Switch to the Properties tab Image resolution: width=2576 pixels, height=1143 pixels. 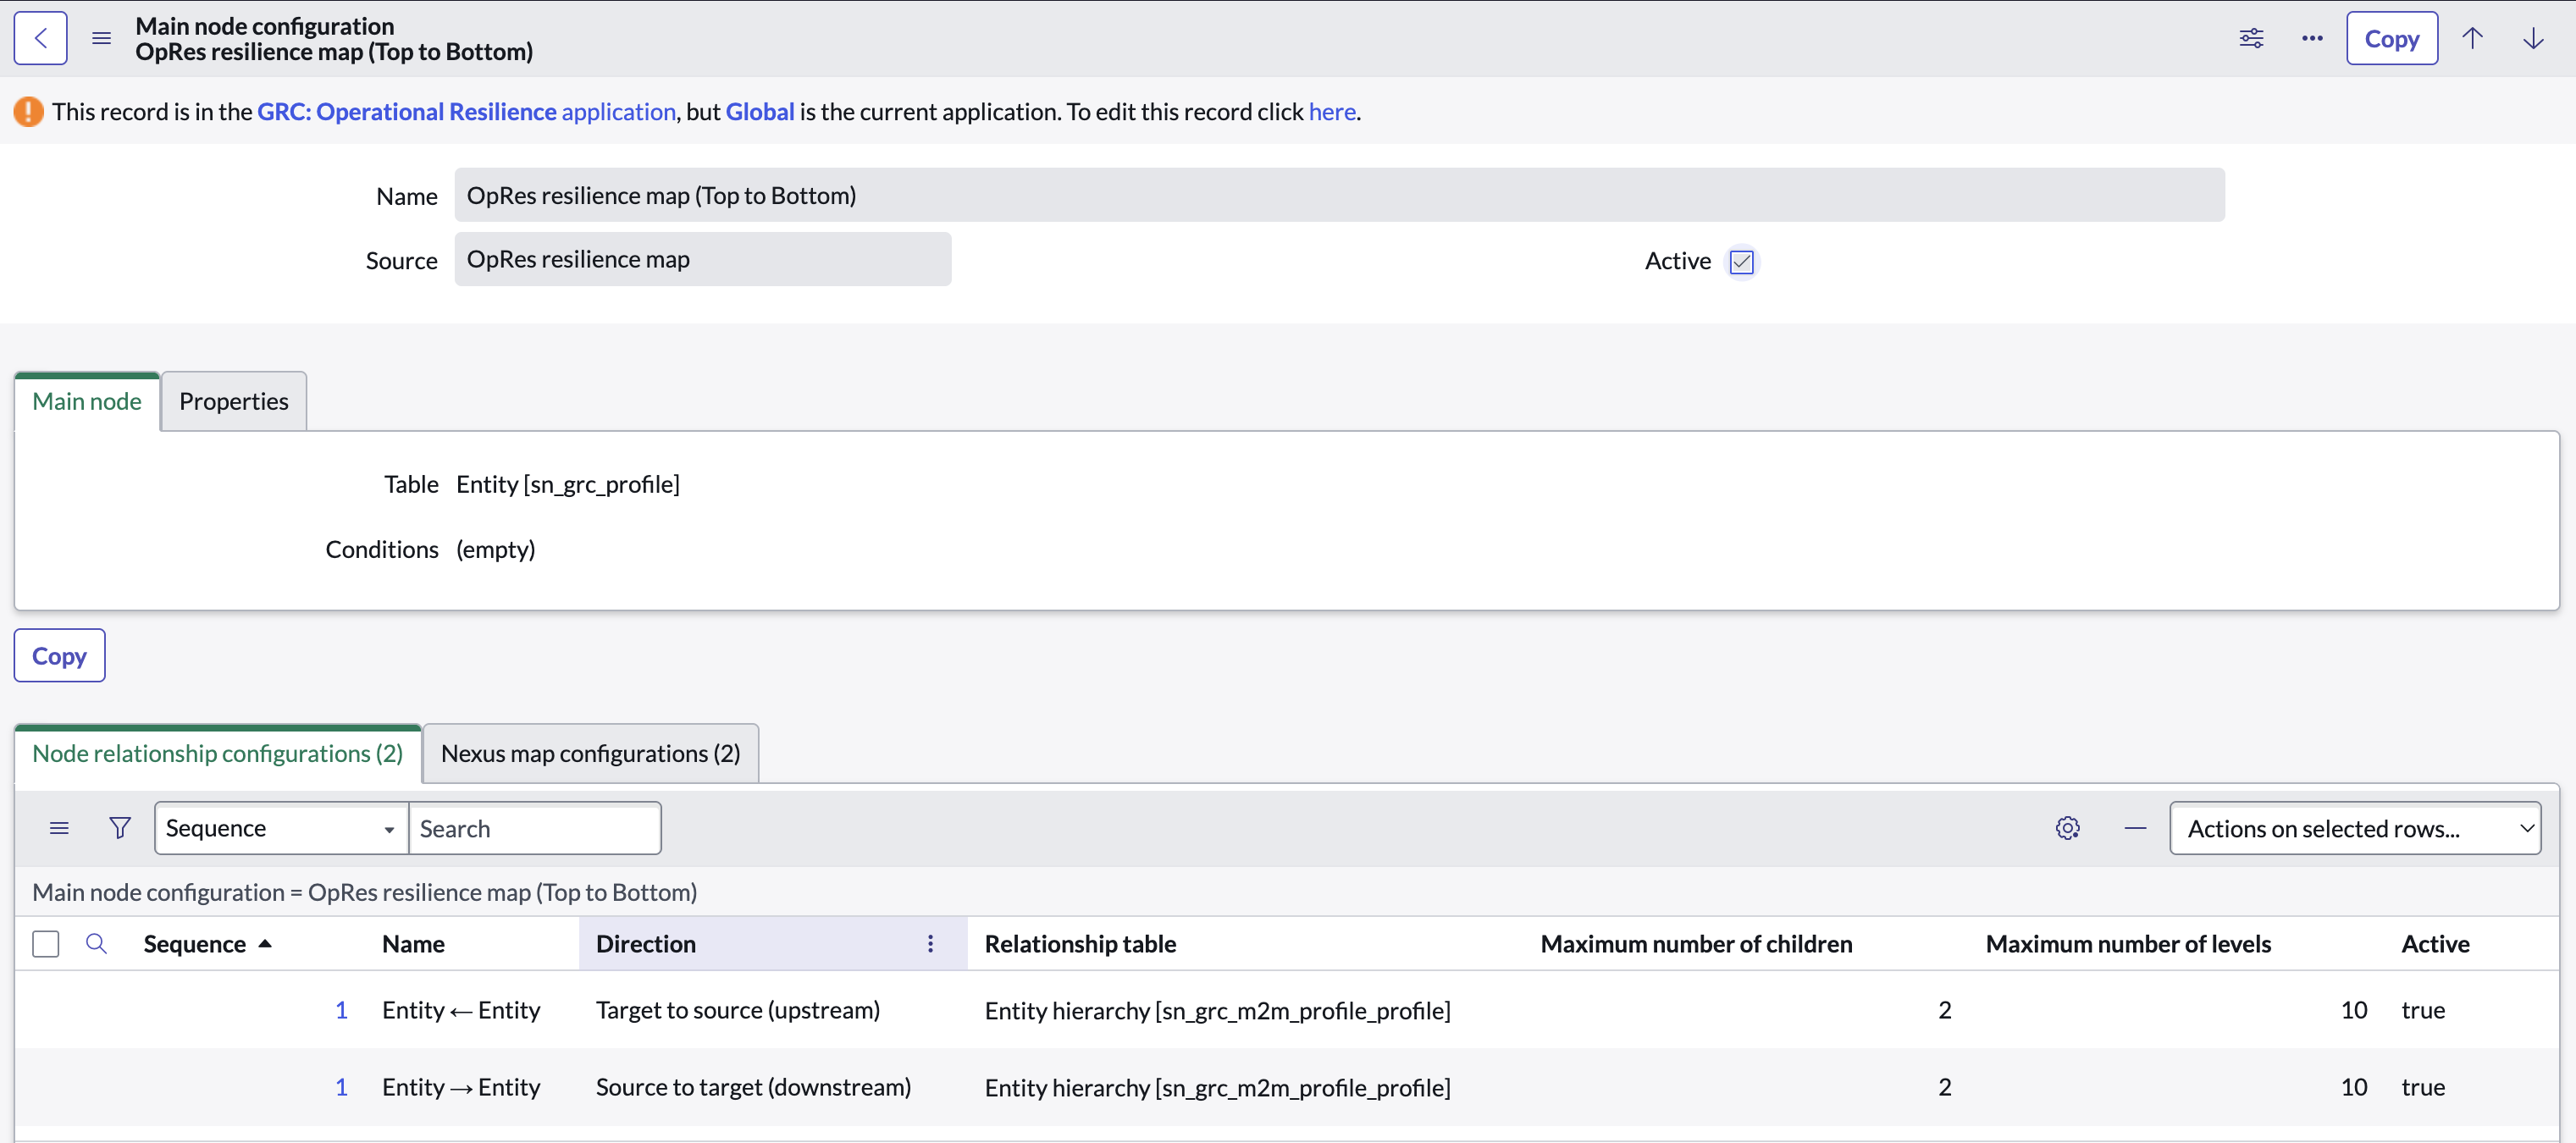point(233,401)
